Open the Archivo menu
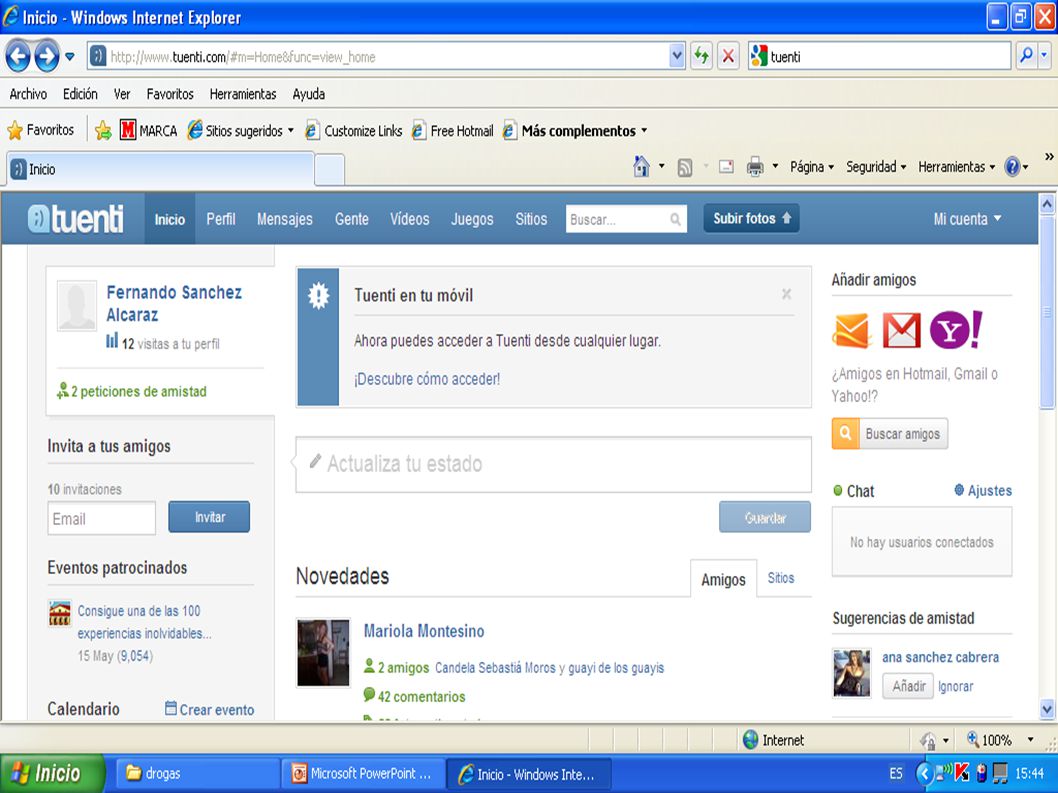Viewport: 1058px width, 793px height. tap(28, 94)
